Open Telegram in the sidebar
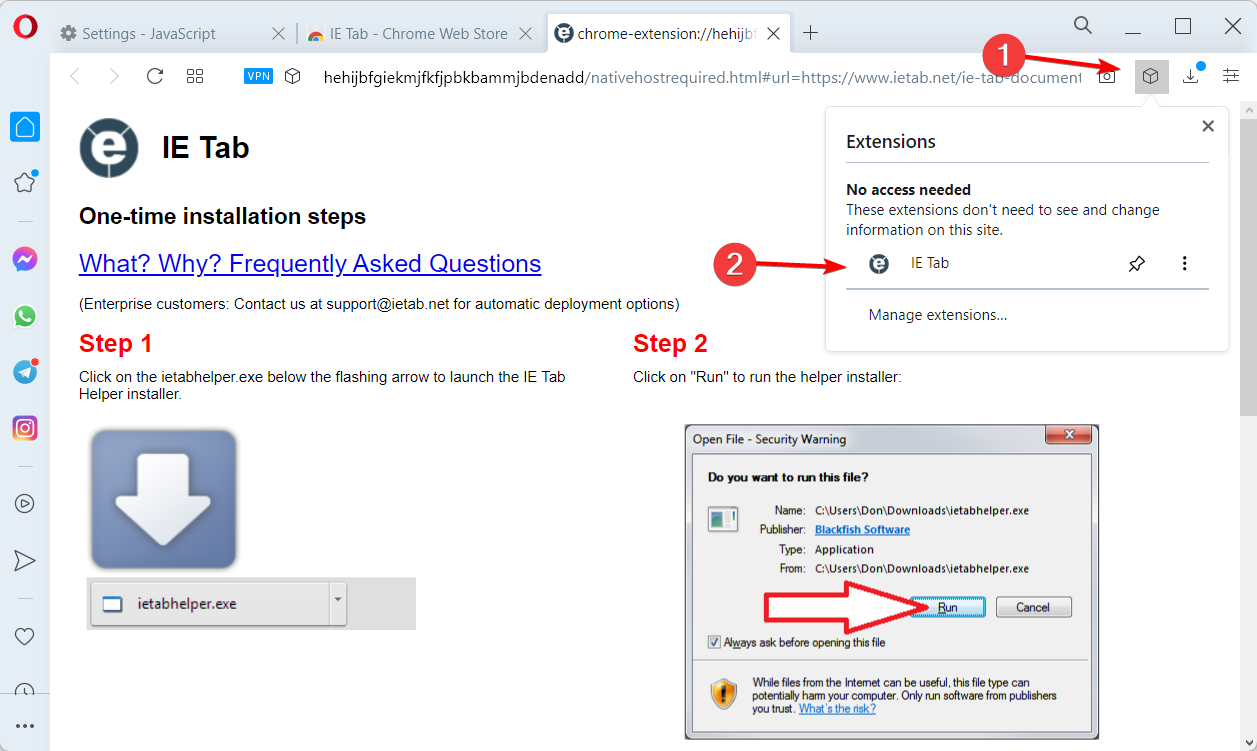 [25, 372]
